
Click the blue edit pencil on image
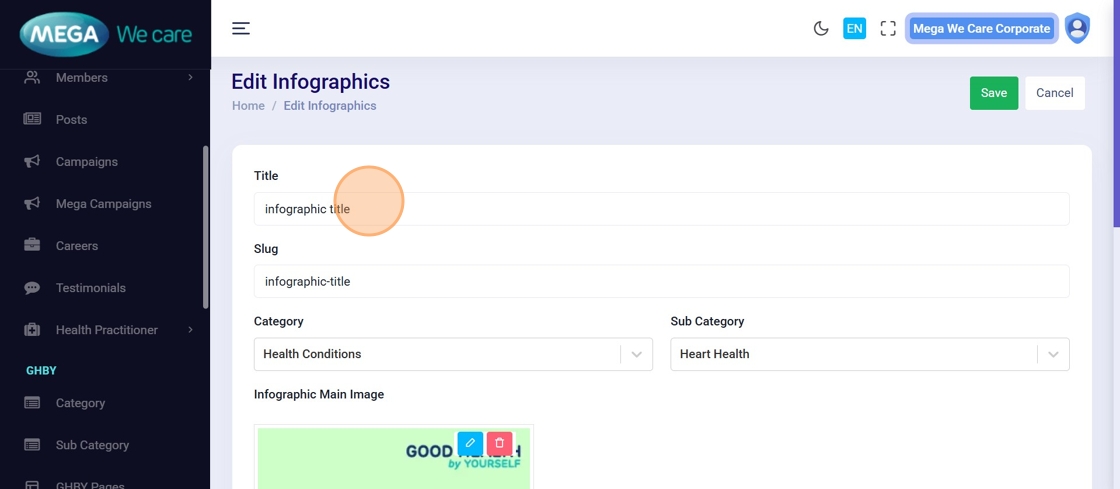click(x=470, y=443)
